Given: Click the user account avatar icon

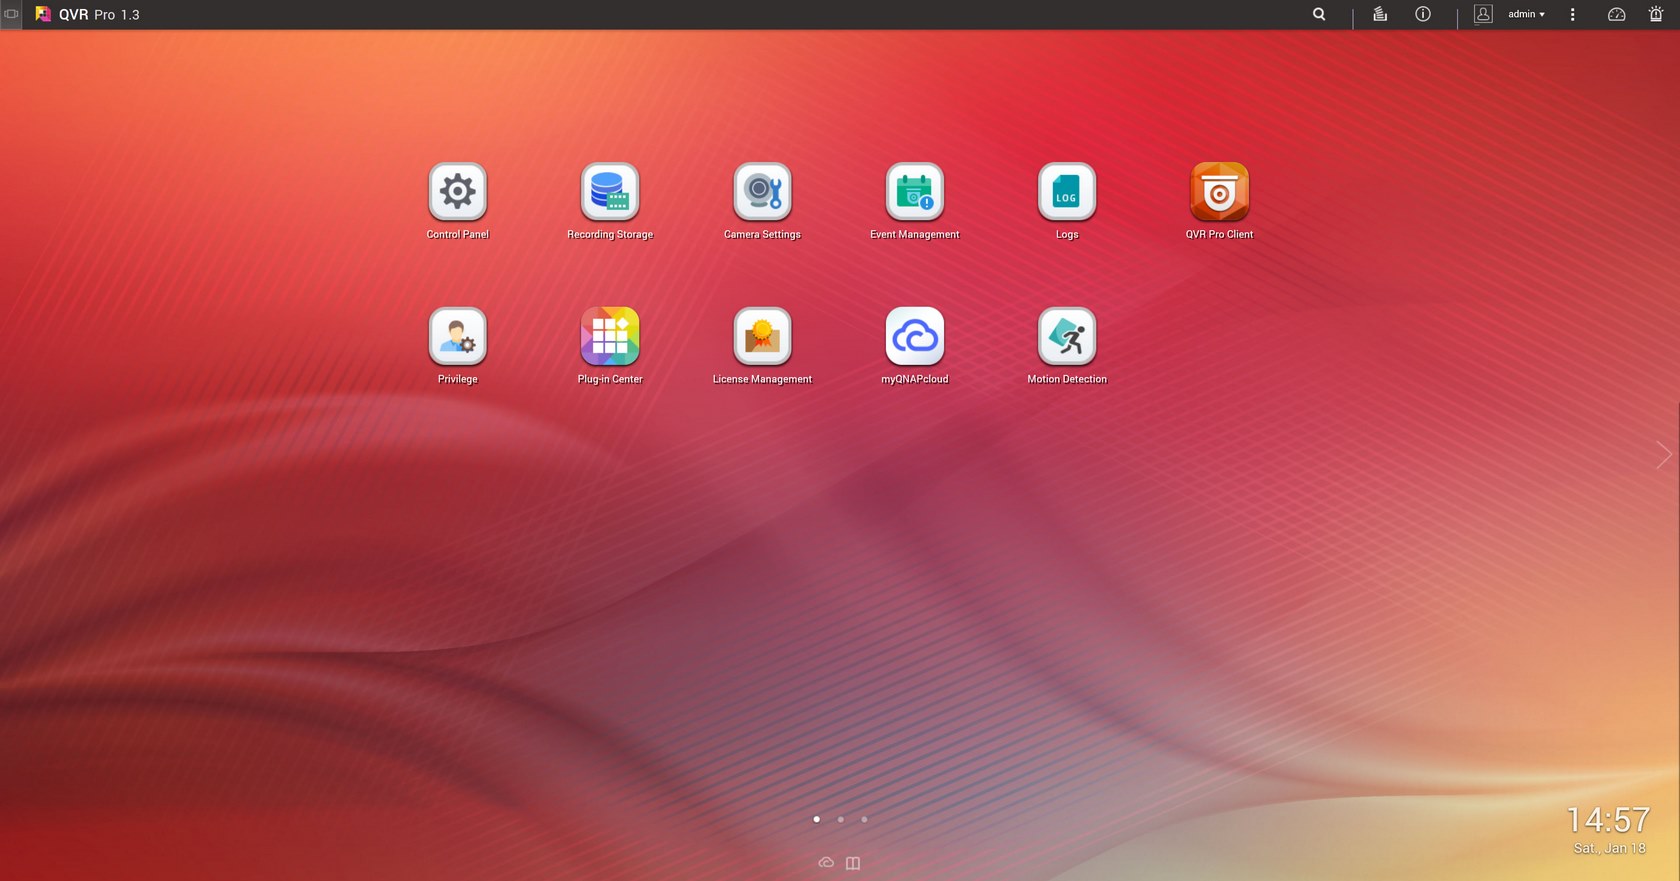Looking at the screenshot, I should point(1484,14).
